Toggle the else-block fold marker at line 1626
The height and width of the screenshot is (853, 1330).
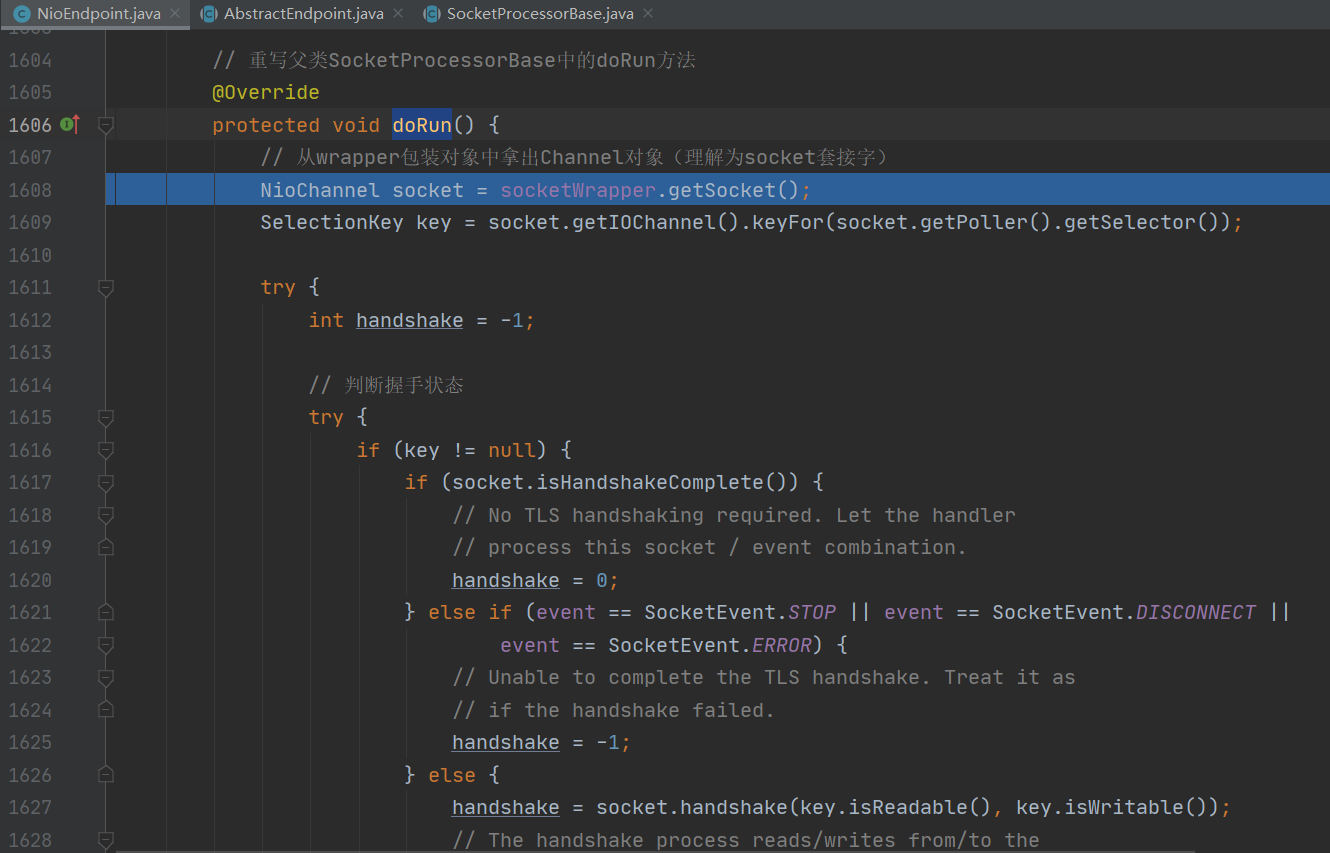tap(106, 775)
